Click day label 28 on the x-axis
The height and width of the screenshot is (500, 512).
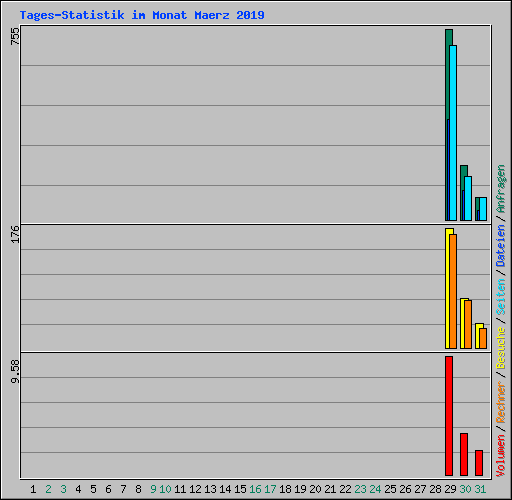[435, 489]
